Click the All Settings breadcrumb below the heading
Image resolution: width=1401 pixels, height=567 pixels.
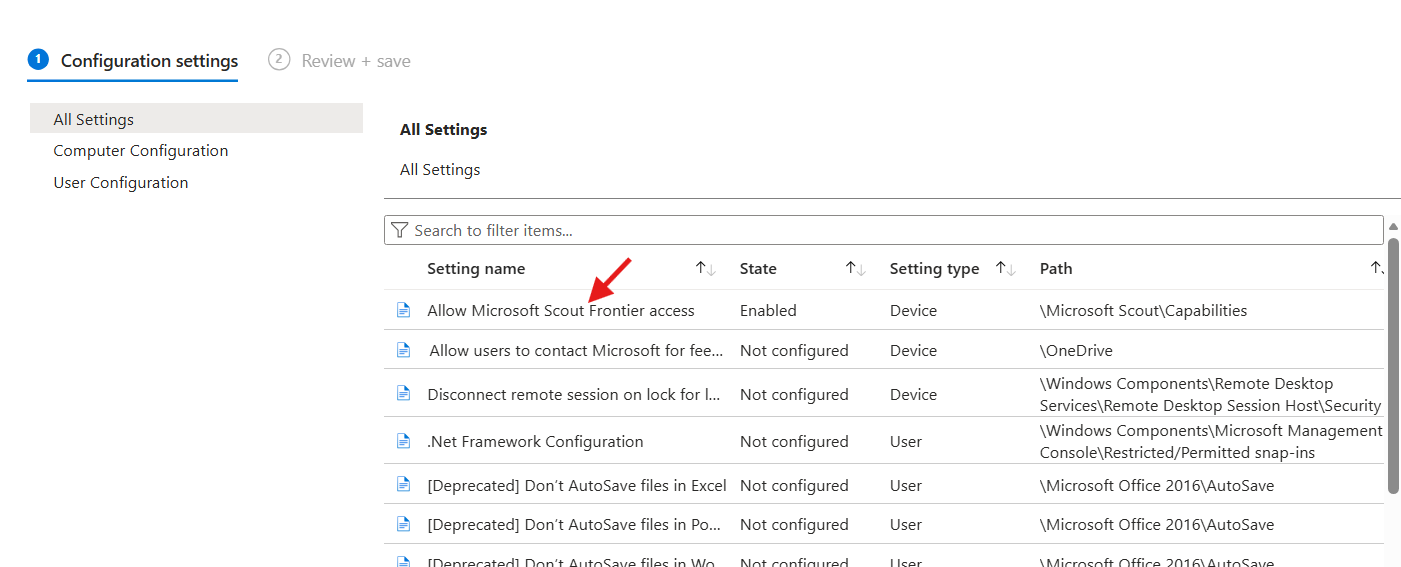click(440, 169)
